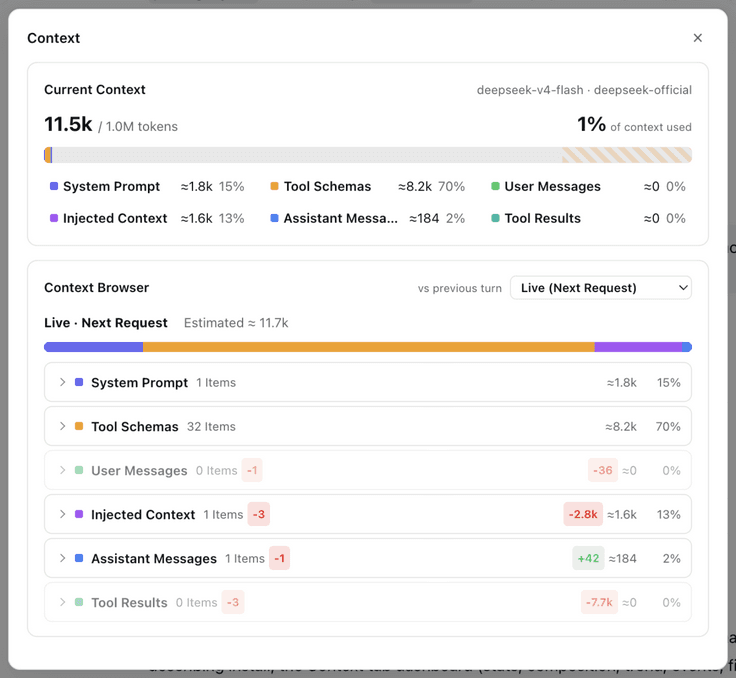Click the blue Assistant Messages legend square
This screenshot has width=736, height=678.
coord(275,218)
